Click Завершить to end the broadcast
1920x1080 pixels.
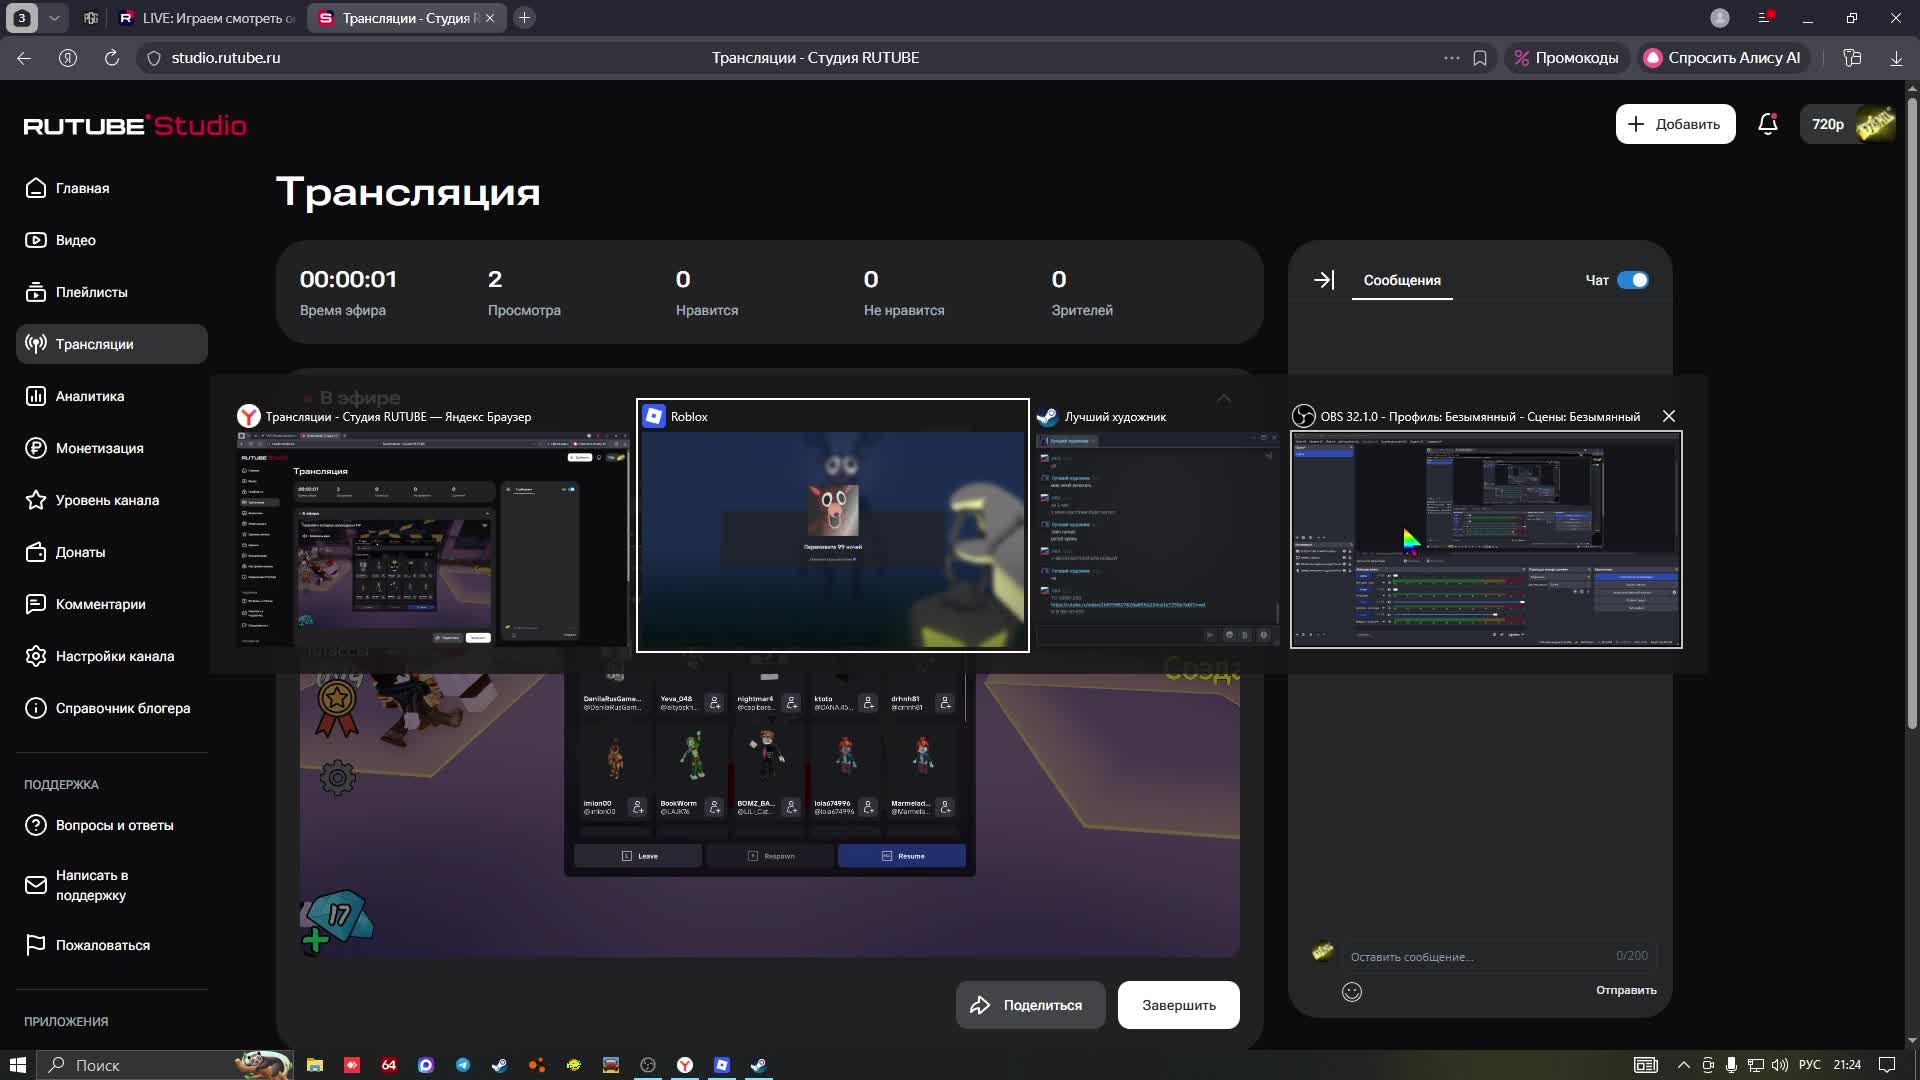pos(1179,1005)
